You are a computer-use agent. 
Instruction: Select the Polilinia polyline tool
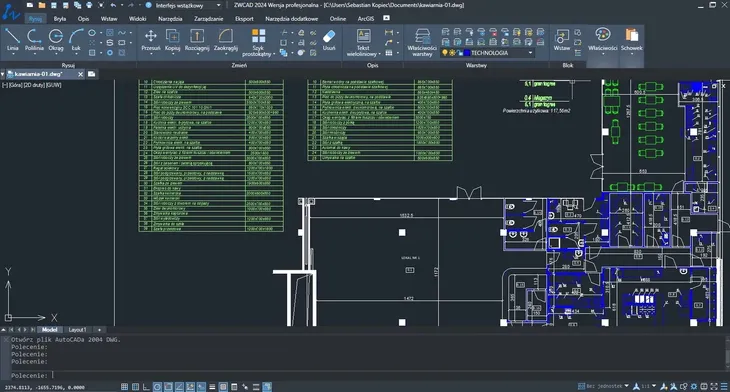(34, 39)
